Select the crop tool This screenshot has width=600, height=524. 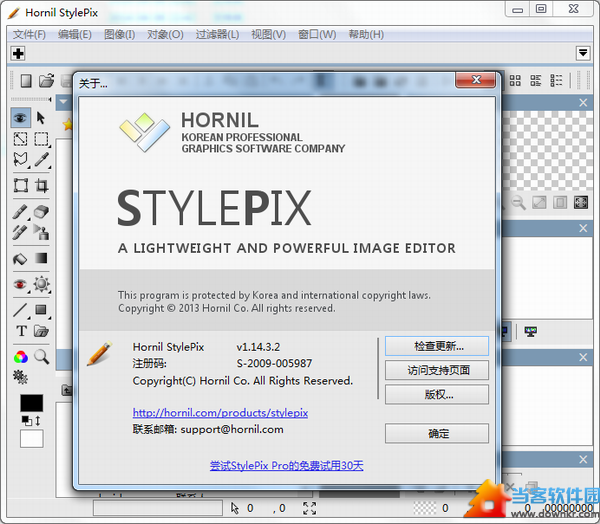(x=41, y=186)
